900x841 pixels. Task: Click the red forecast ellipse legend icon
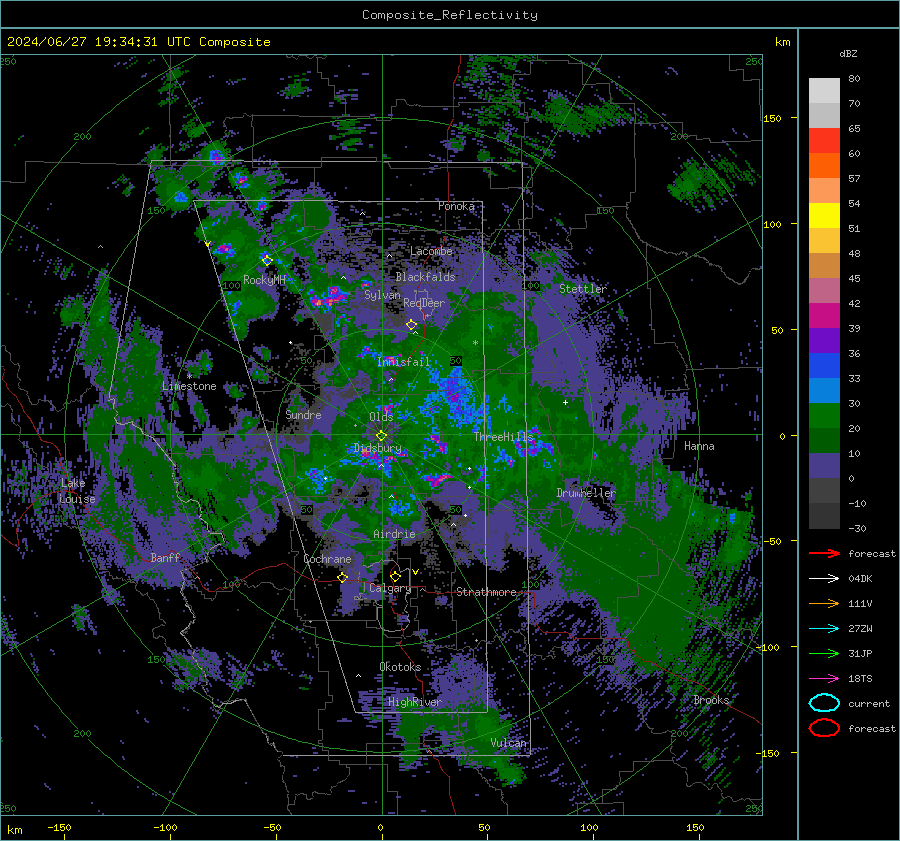point(824,728)
